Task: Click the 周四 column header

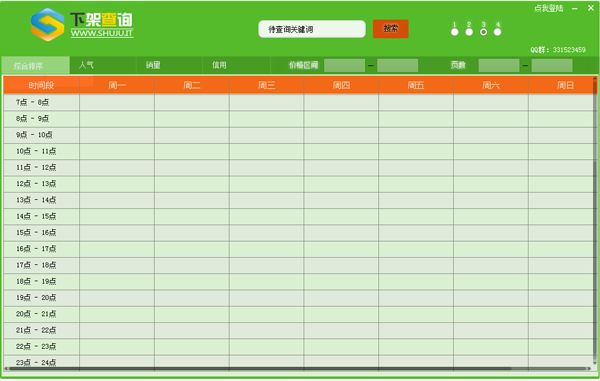Action: click(341, 85)
